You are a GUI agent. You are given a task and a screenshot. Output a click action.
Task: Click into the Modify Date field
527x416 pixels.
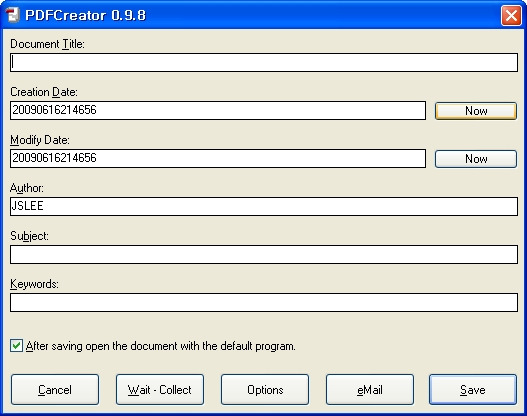pos(218,158)
